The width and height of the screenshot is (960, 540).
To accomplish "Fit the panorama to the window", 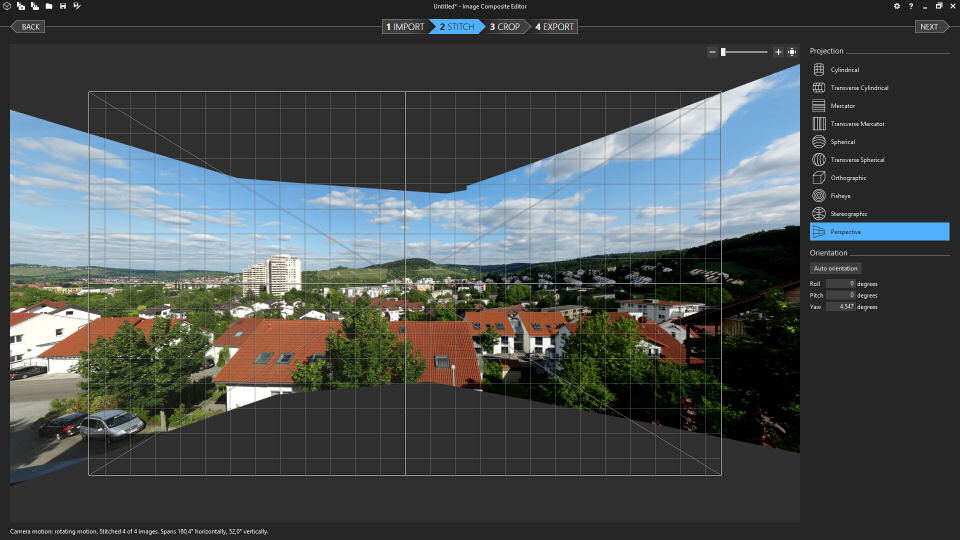I will coord(792,52).
